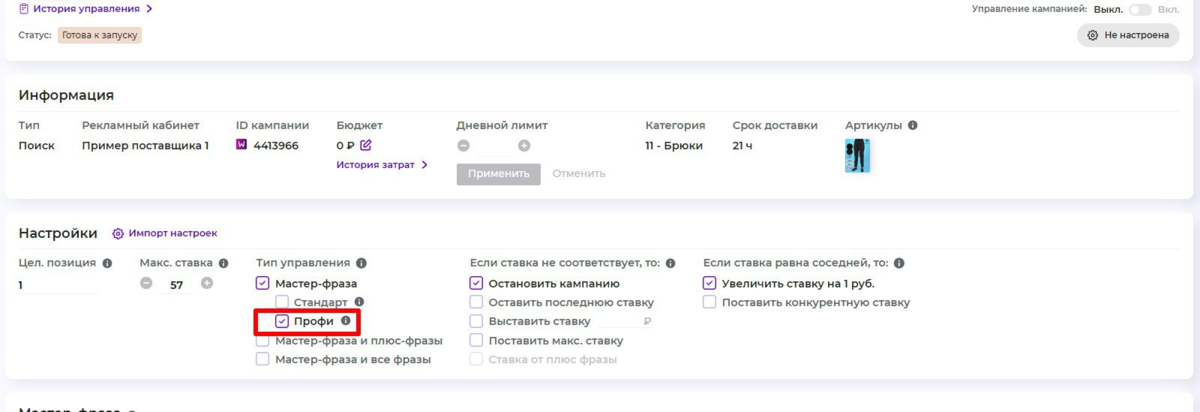The width and height of the screenshot is (1200, 412).
Task: Click info icon next to Цел. позиция
Action: coord(107,263)
